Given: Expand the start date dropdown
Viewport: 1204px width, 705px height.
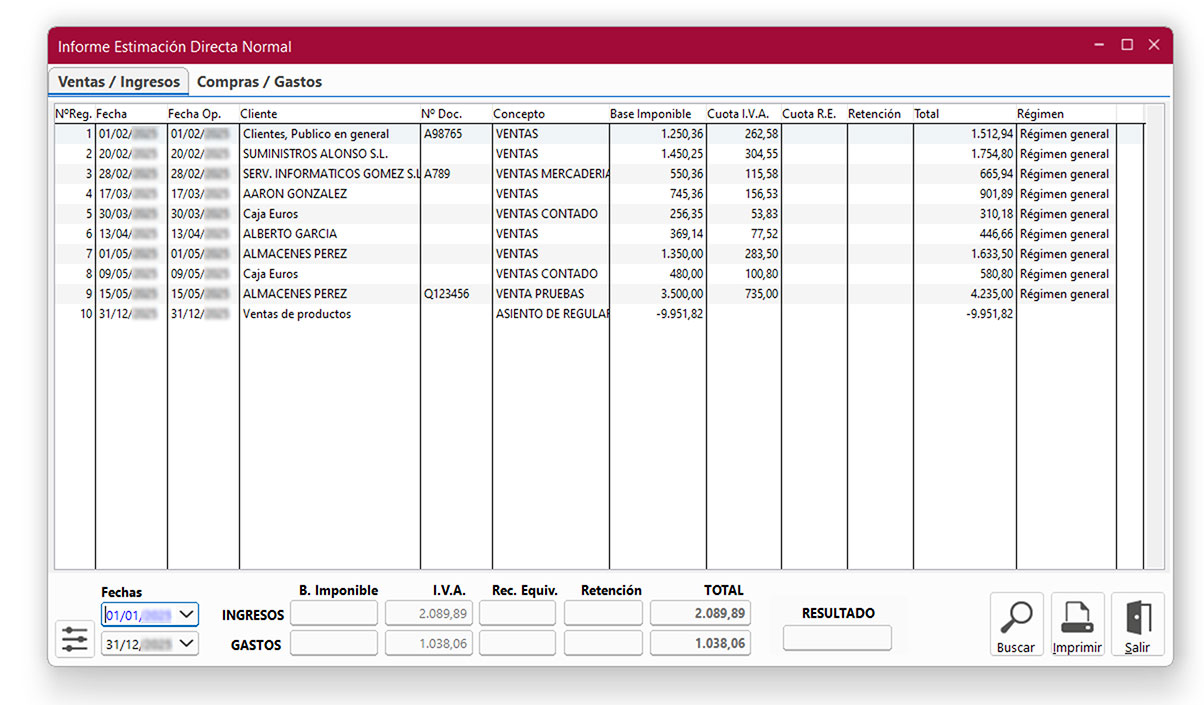Looking at the screenshot, I should [x=187, y=613].
